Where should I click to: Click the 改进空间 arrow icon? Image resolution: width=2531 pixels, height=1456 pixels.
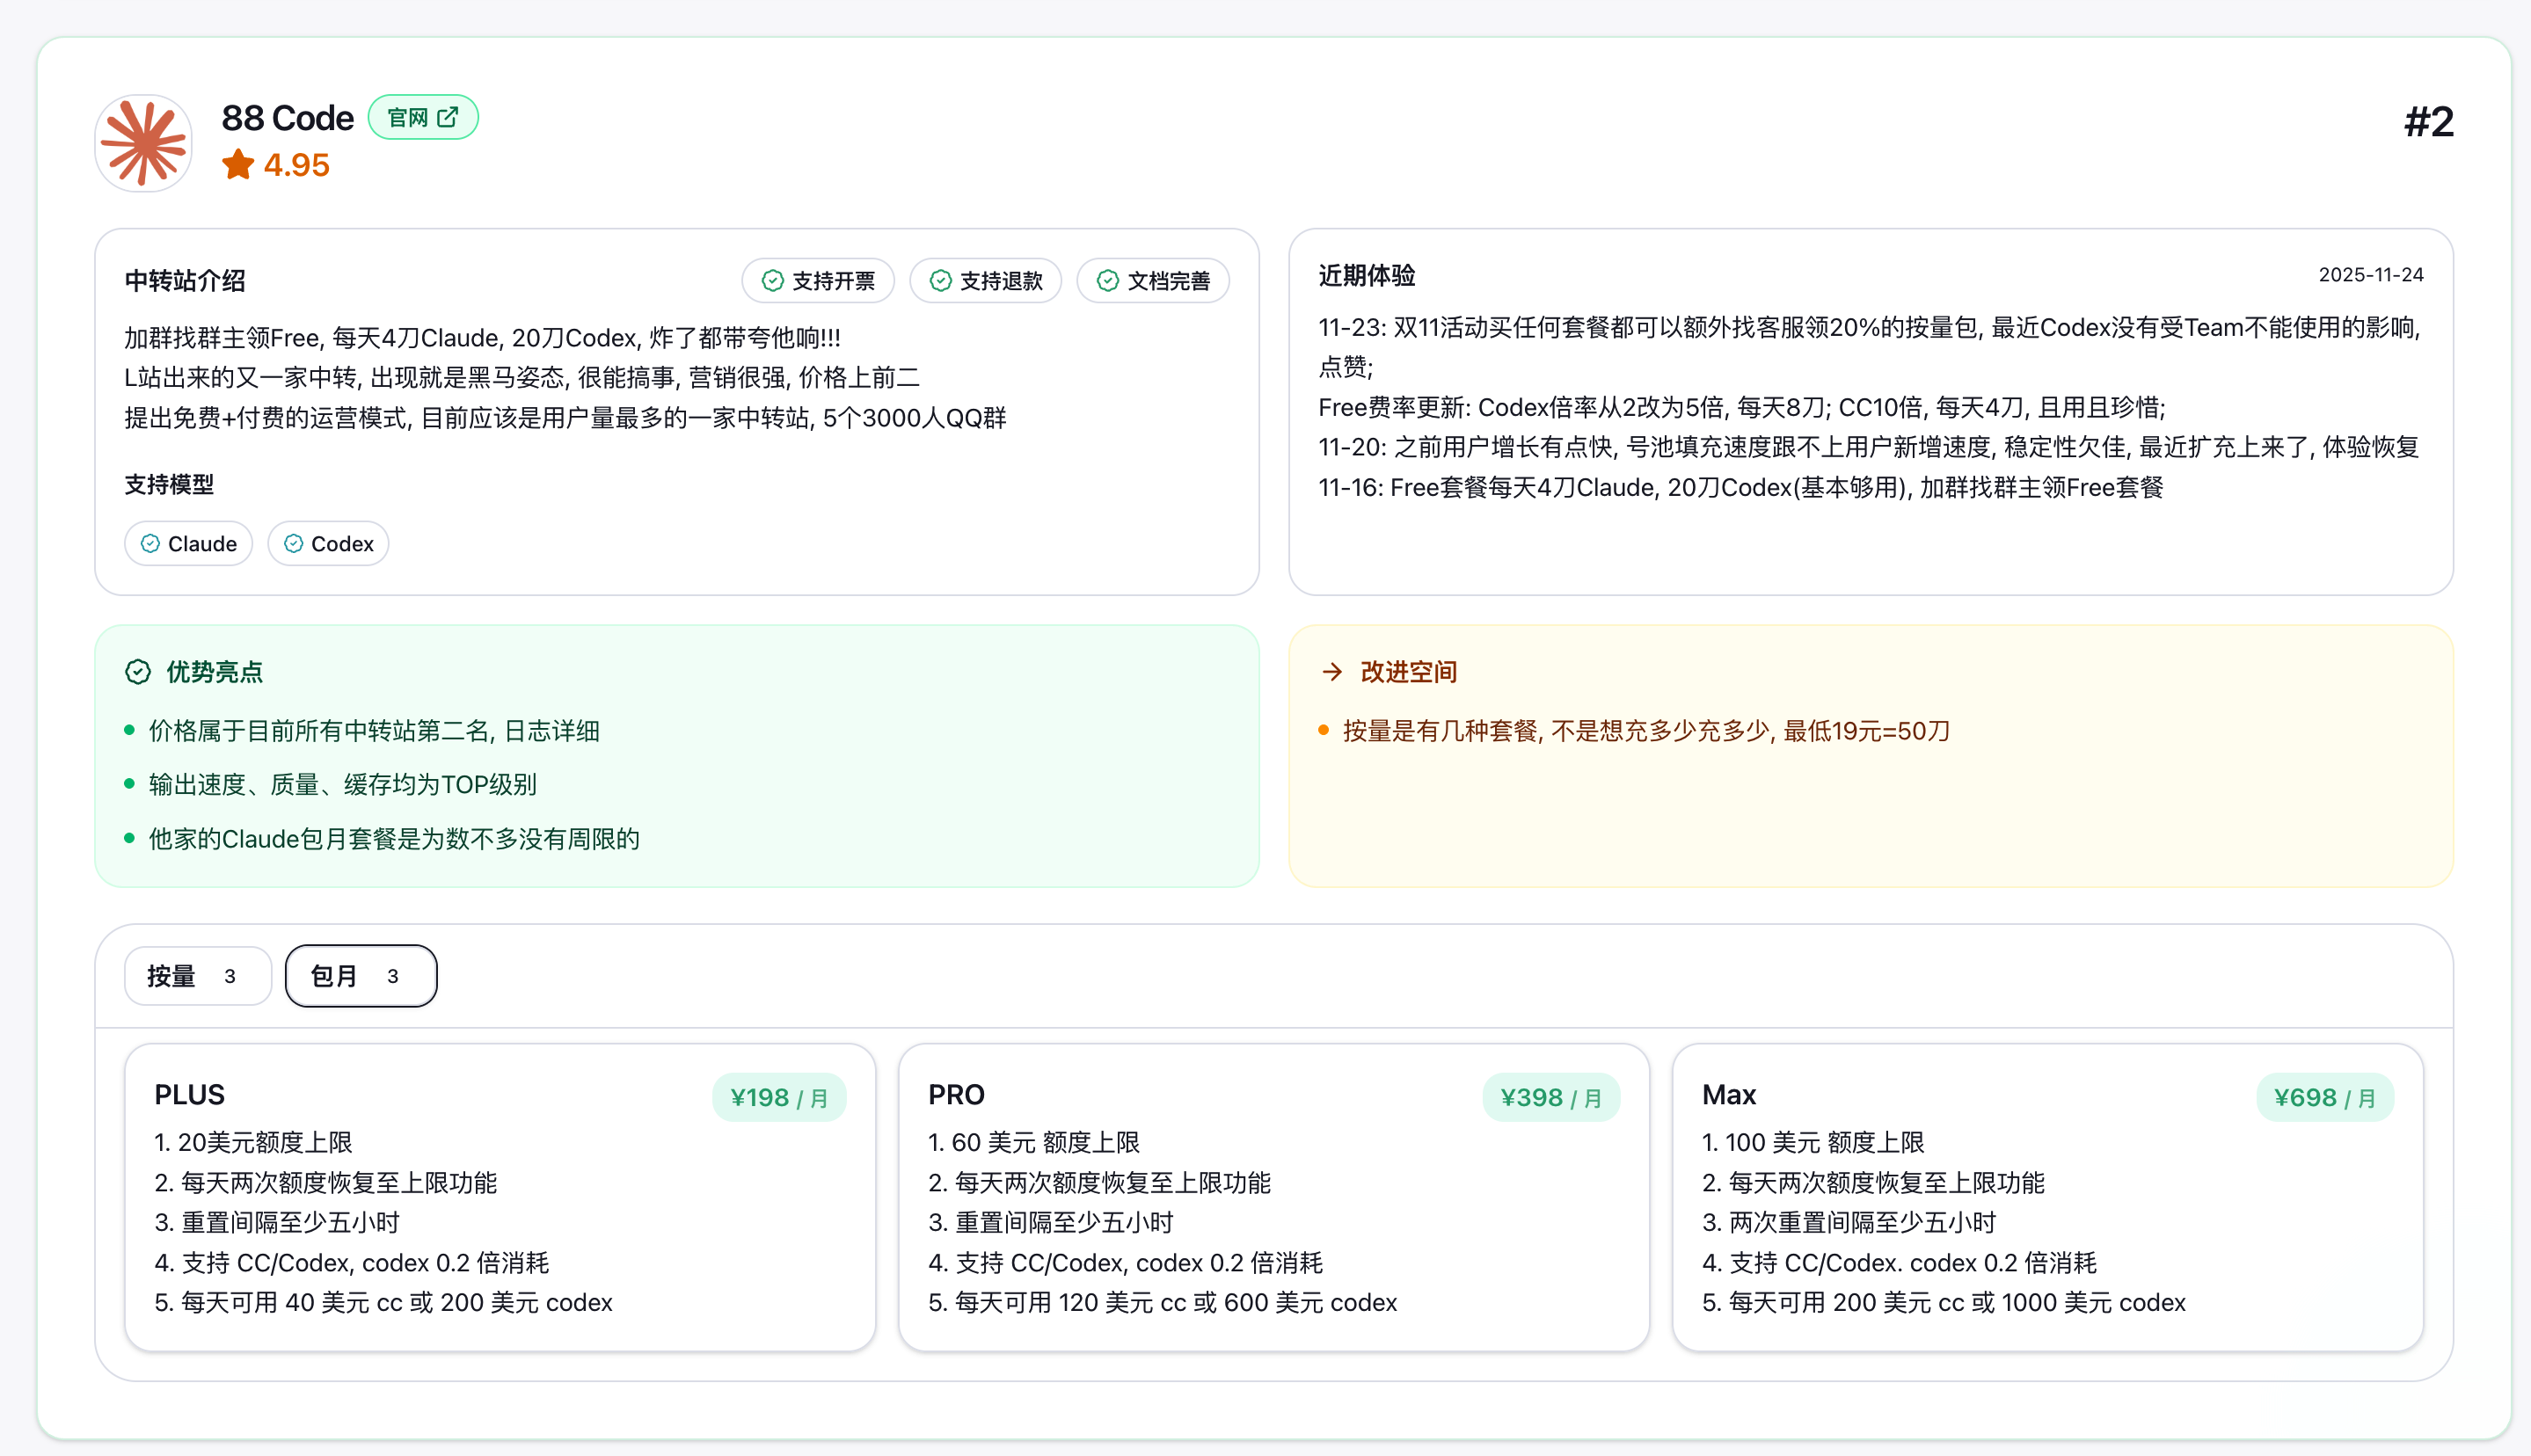[x=1332, y=672]
